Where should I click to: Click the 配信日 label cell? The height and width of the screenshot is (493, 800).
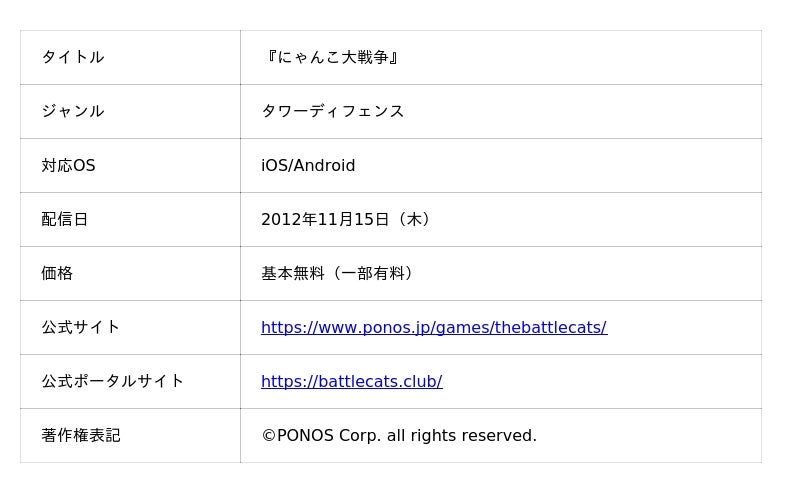131,219
